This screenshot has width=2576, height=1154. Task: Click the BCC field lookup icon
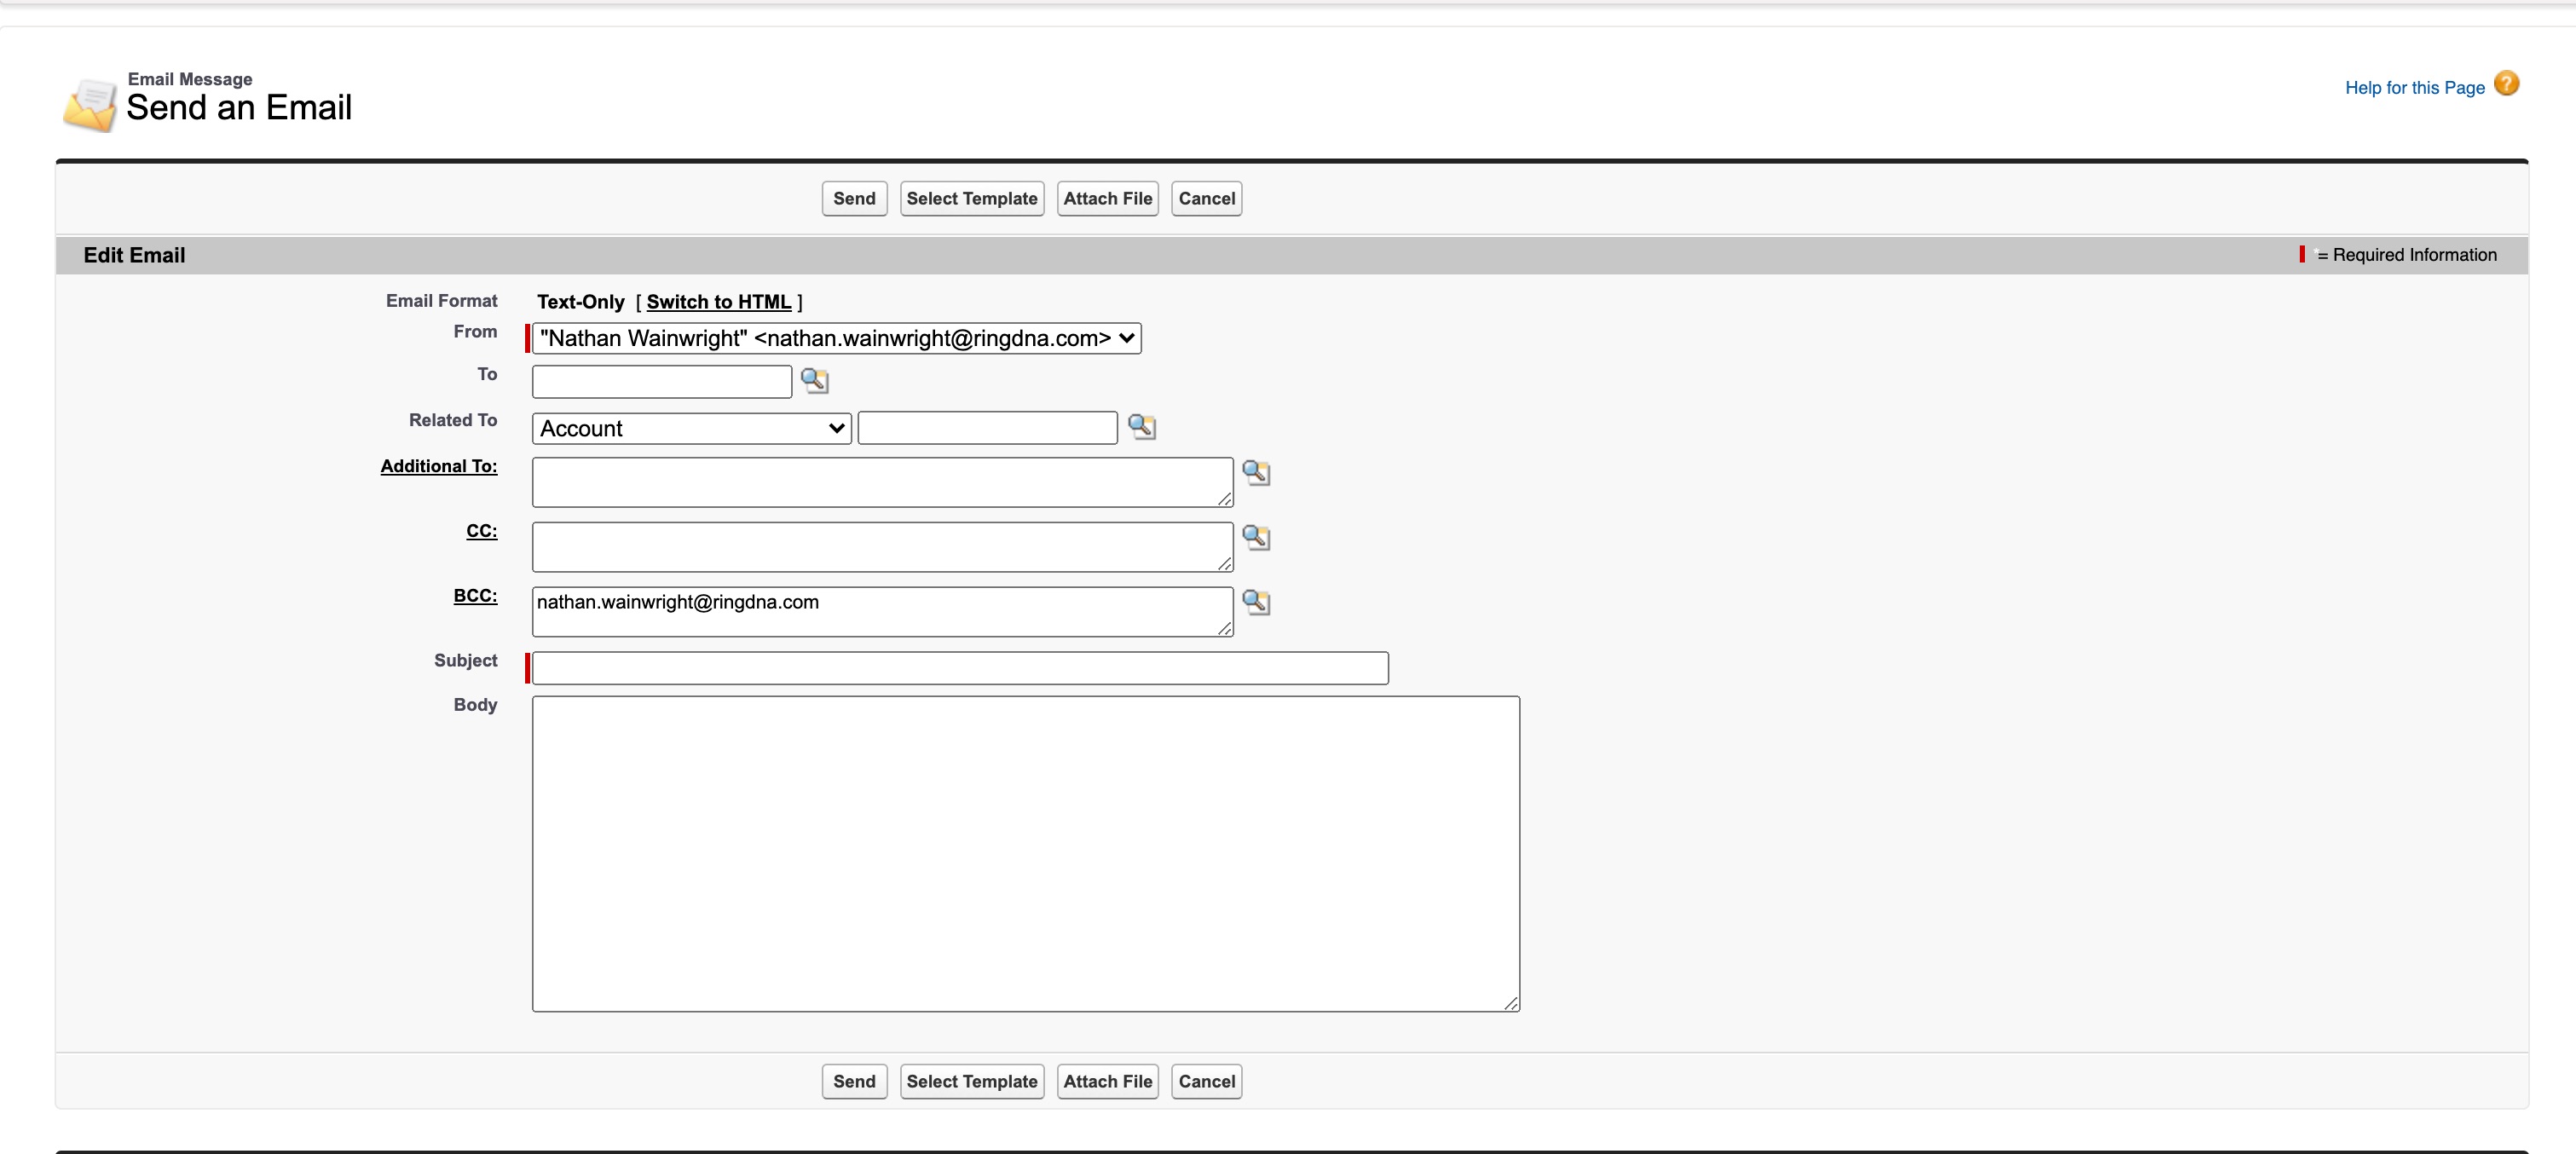1255,602
